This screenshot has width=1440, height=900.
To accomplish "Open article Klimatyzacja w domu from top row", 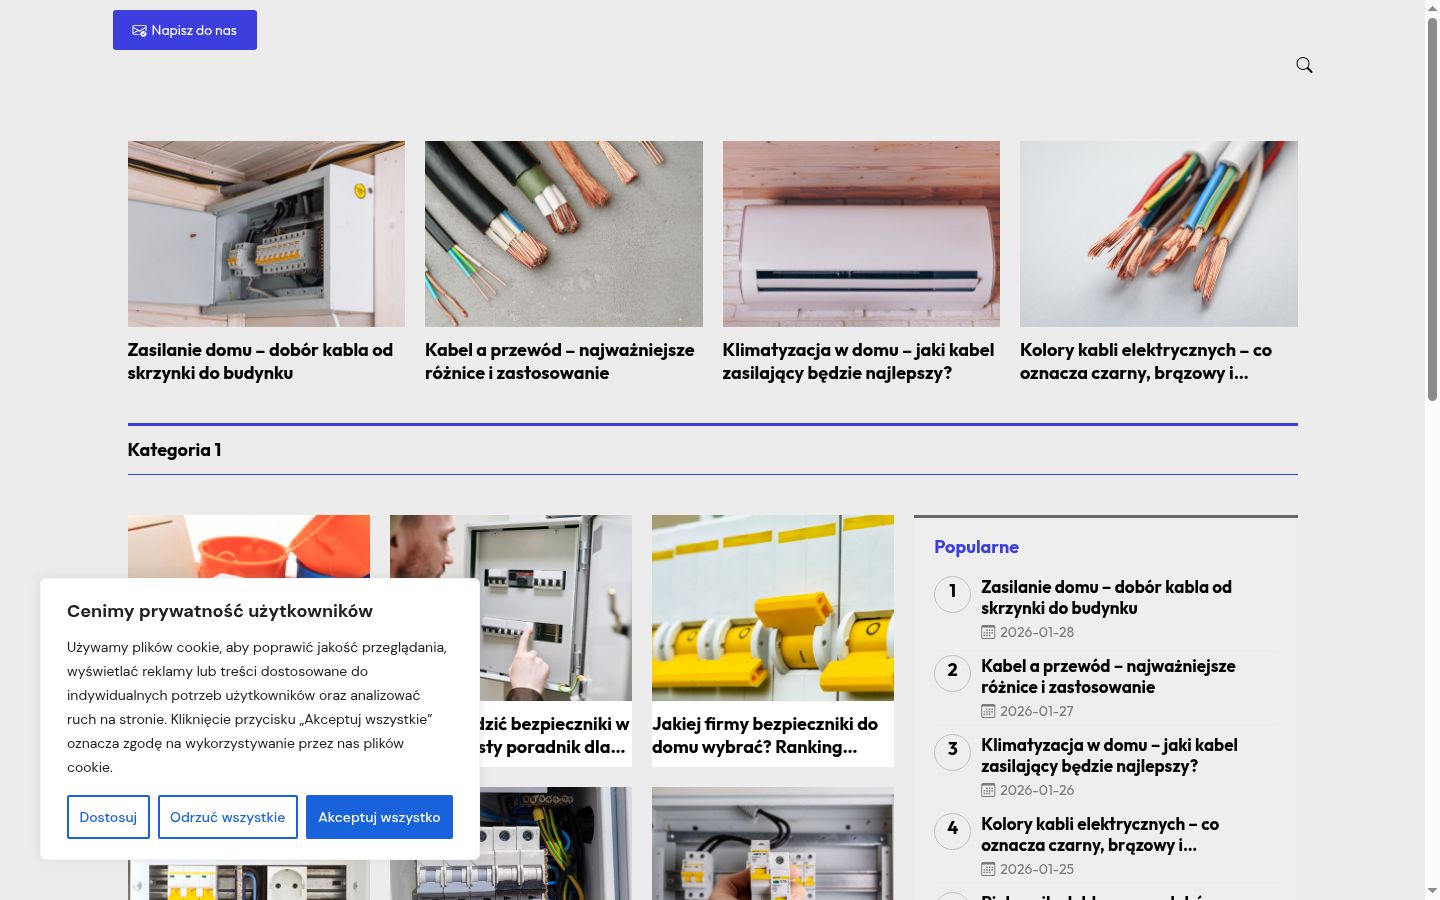I will coord(858,361).
